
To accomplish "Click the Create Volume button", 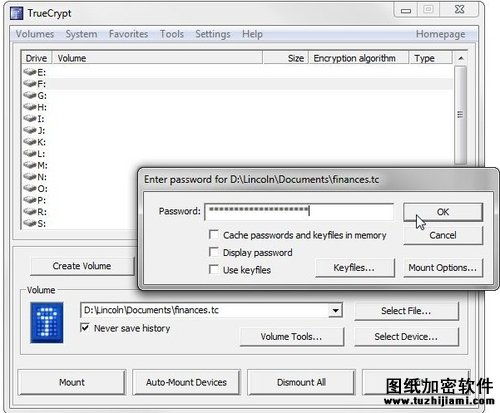I will coord(82,266).
